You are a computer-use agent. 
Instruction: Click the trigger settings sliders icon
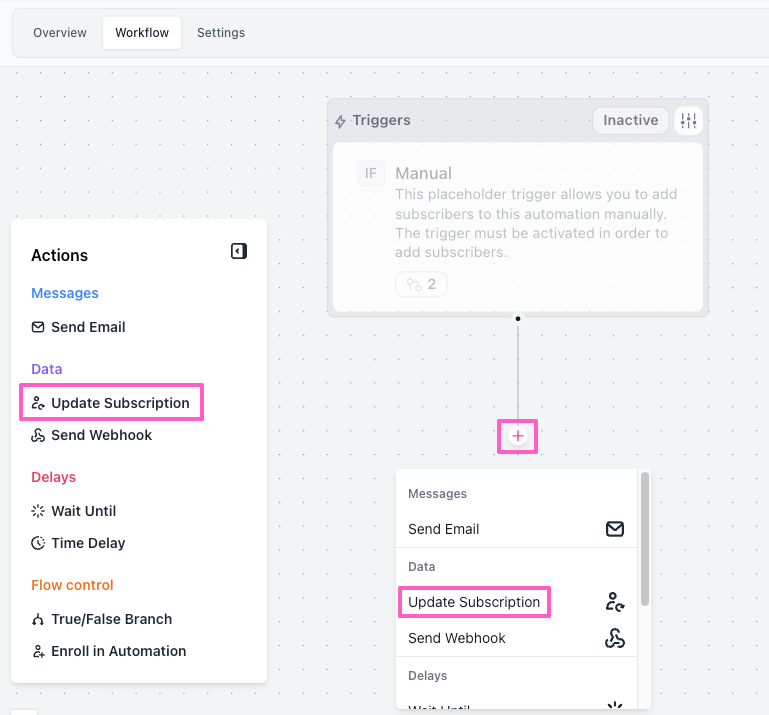point(689,121)
